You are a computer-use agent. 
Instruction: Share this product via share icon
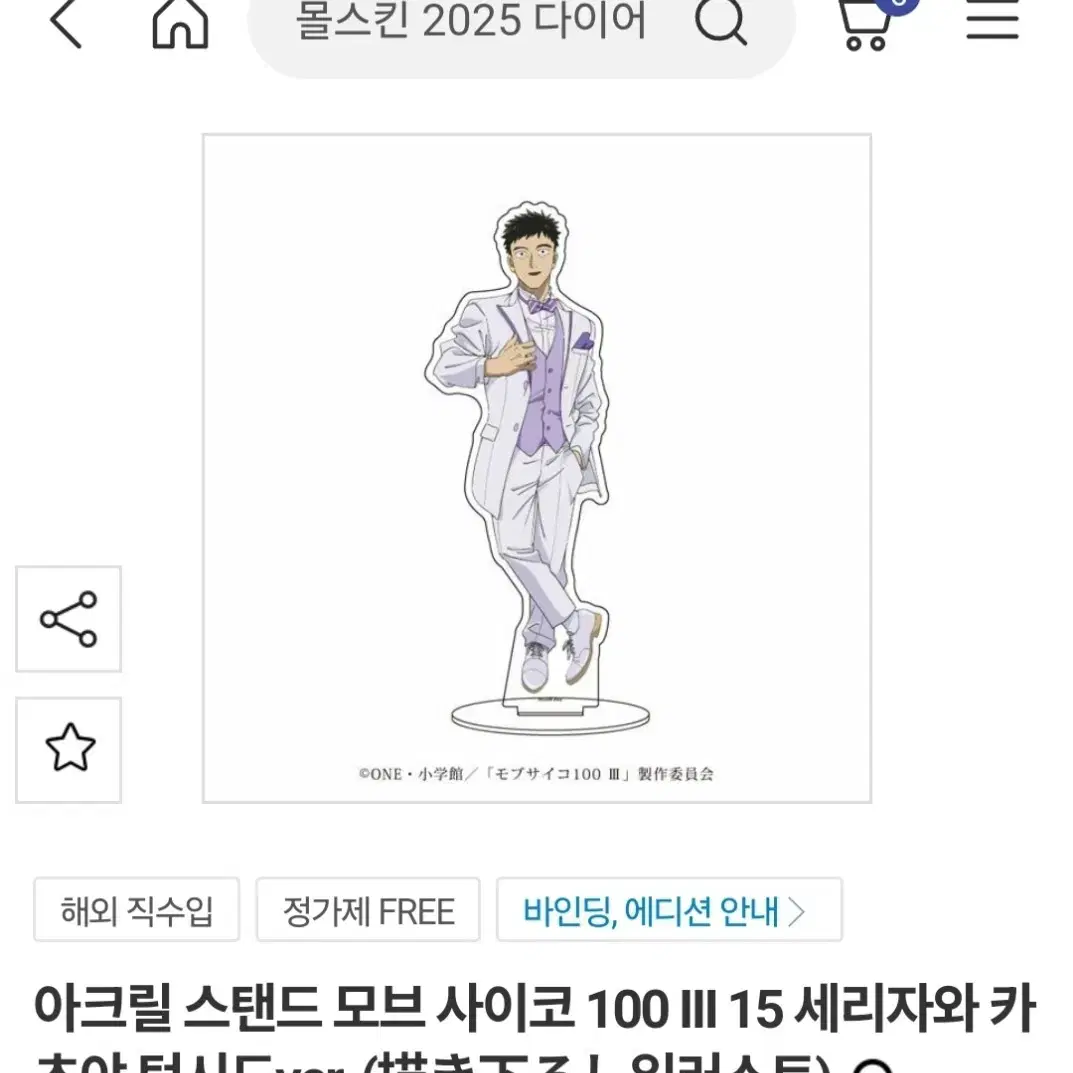[x=68, y=619]
